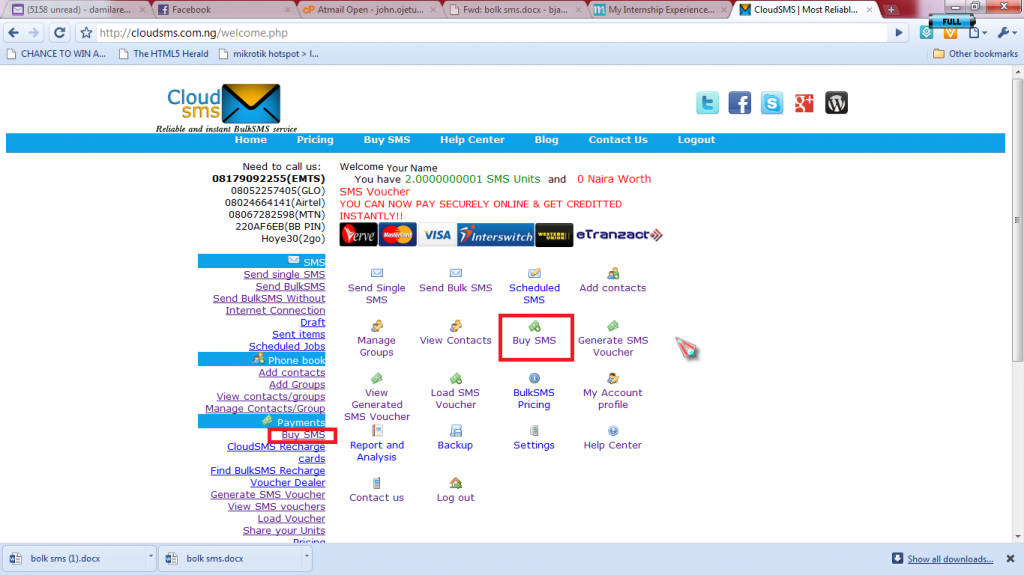Open the WordPress social icon
The height and width of the screenshot is (575, 1024).
[x=836, y=103]
